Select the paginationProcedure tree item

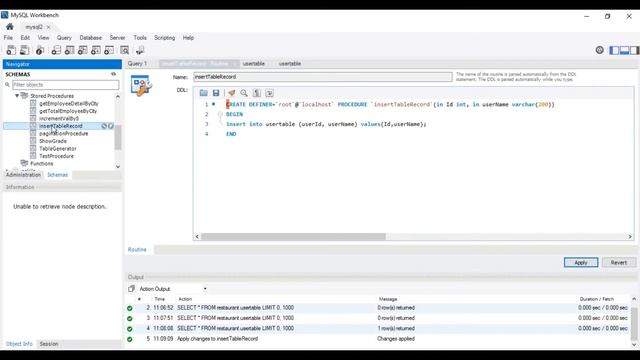click(63, 133)
